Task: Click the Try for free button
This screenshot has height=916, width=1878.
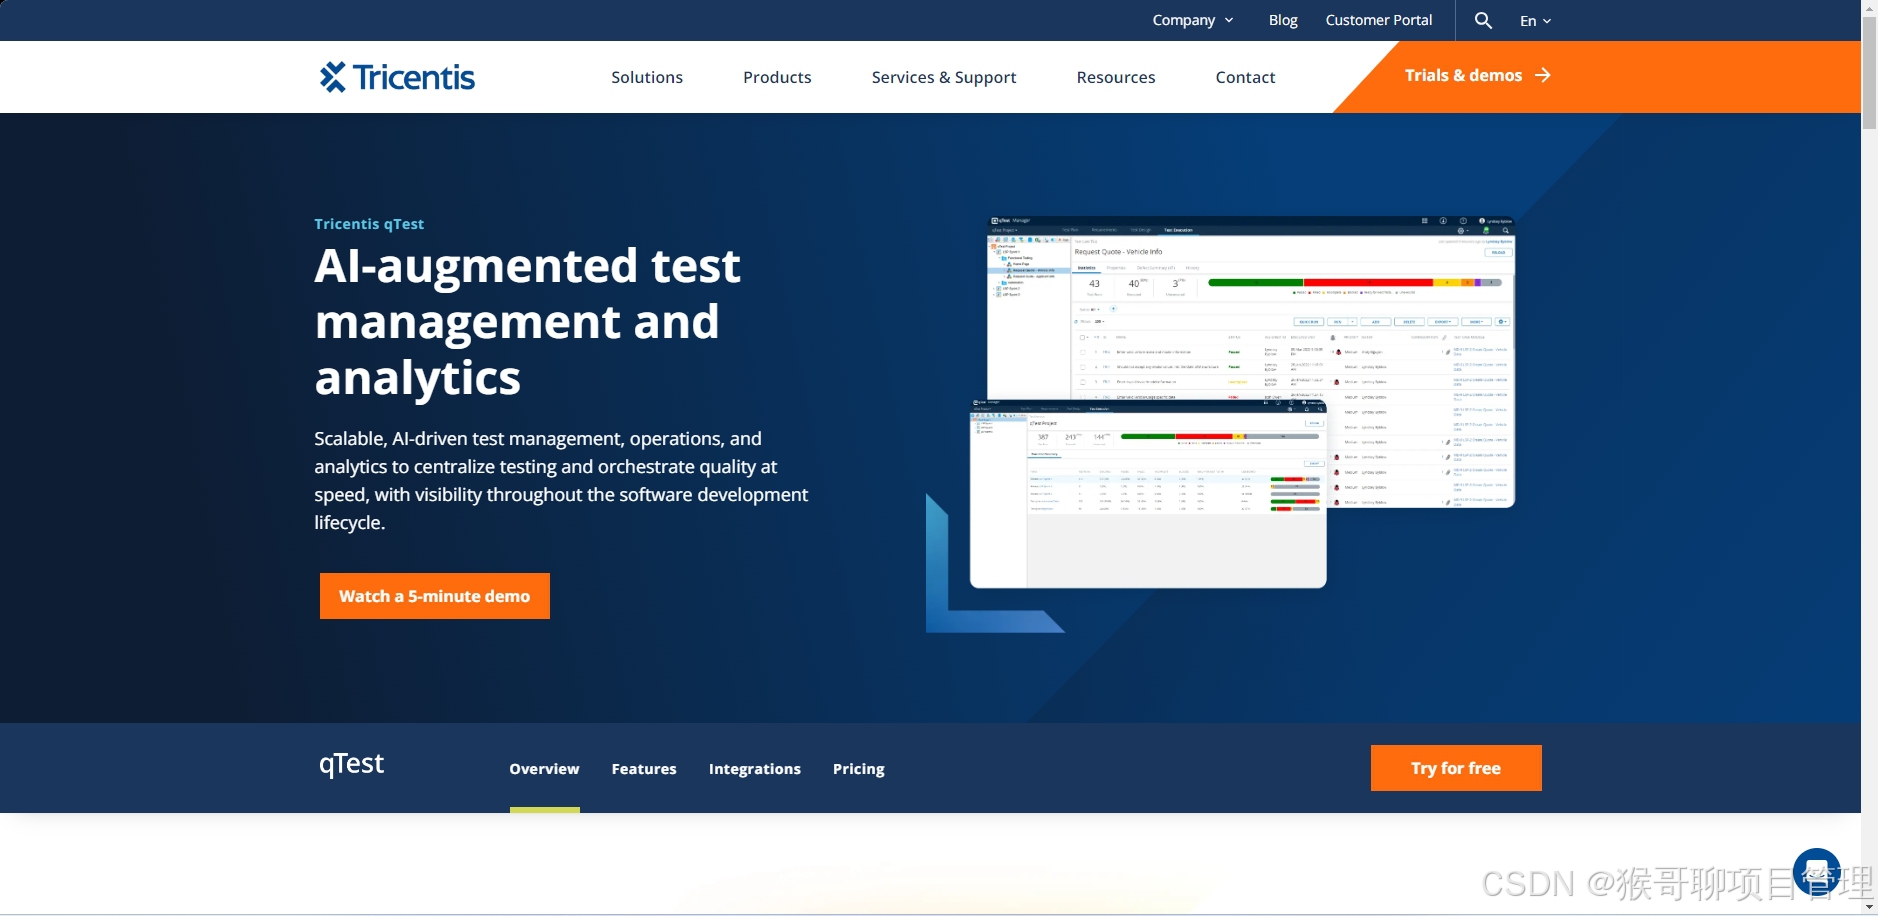Action: point(1456,768)
